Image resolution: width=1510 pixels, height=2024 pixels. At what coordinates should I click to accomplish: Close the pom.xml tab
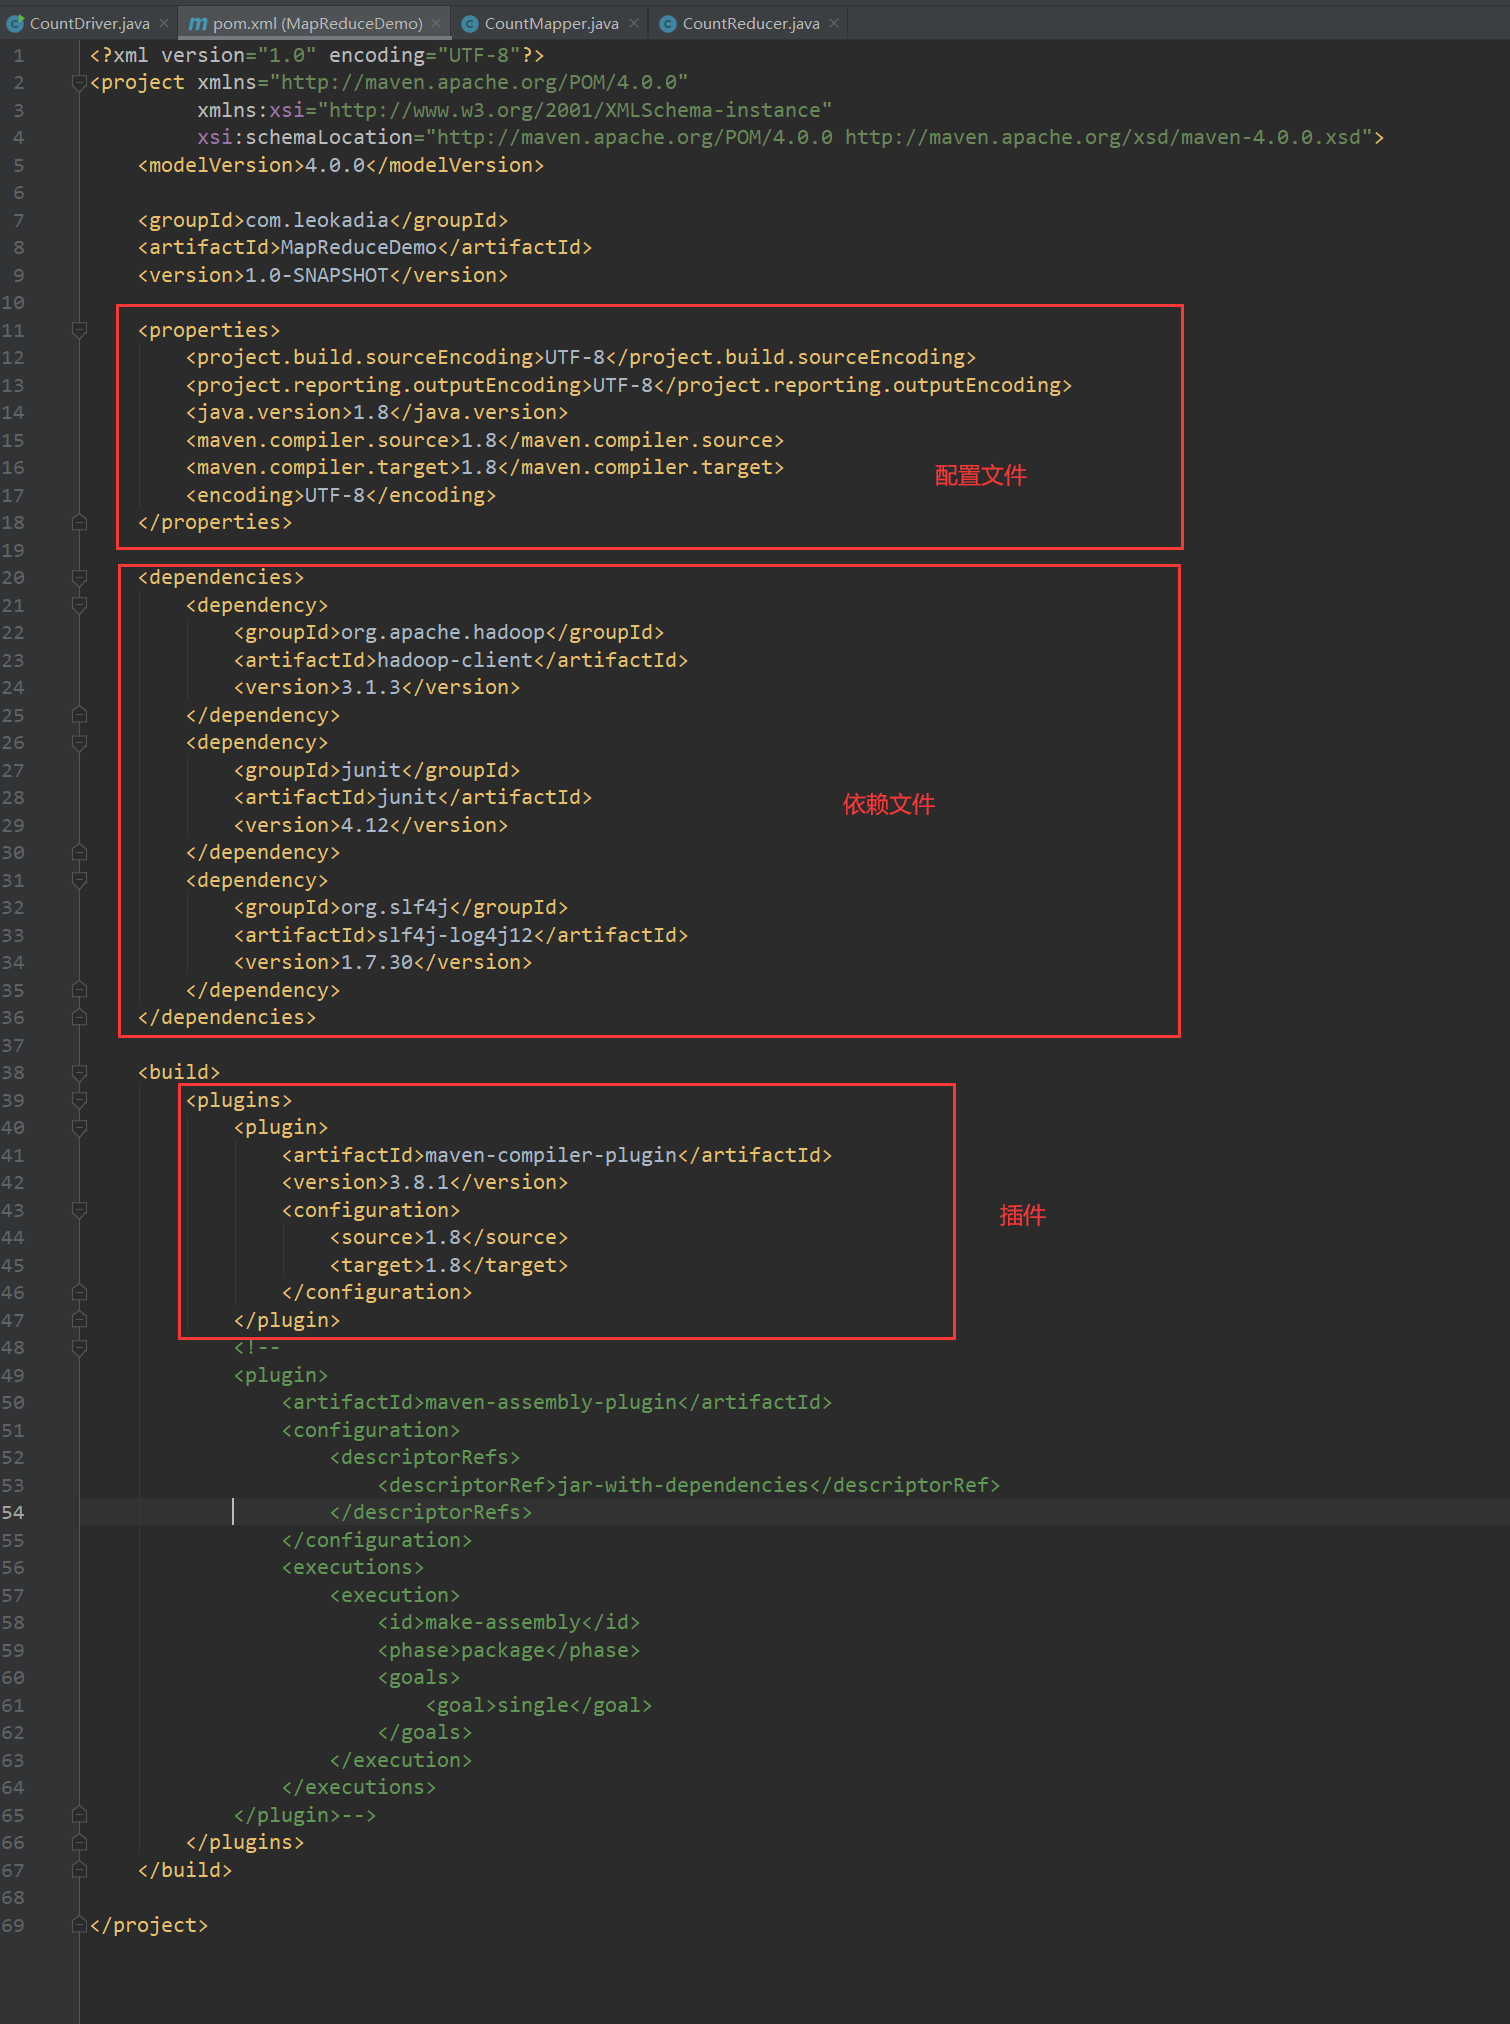click(x=436, y=23)
